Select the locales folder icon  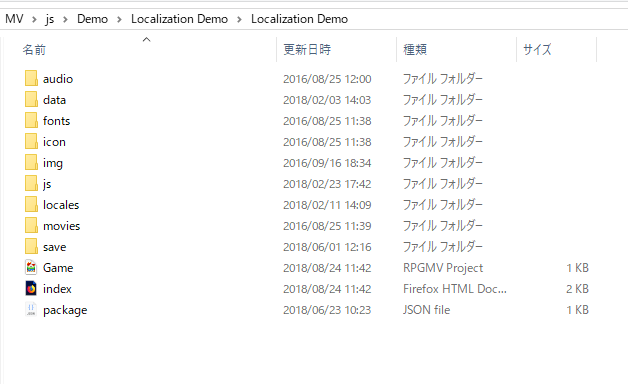(31, 205)
